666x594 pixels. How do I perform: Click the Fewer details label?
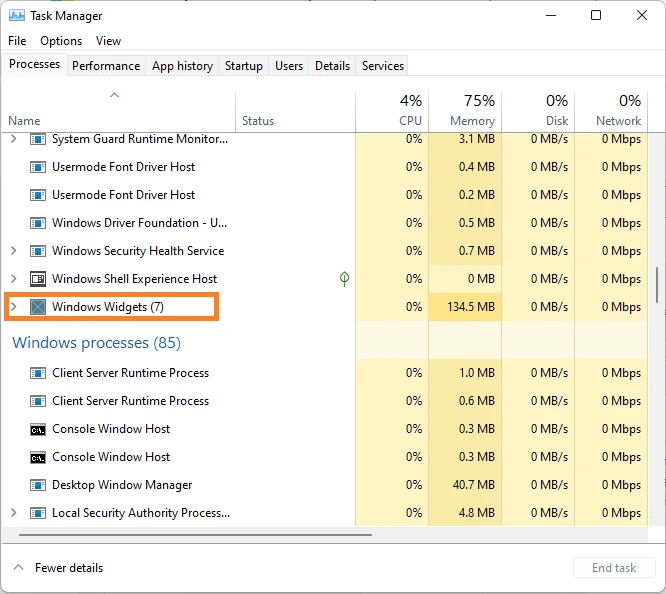69,568
